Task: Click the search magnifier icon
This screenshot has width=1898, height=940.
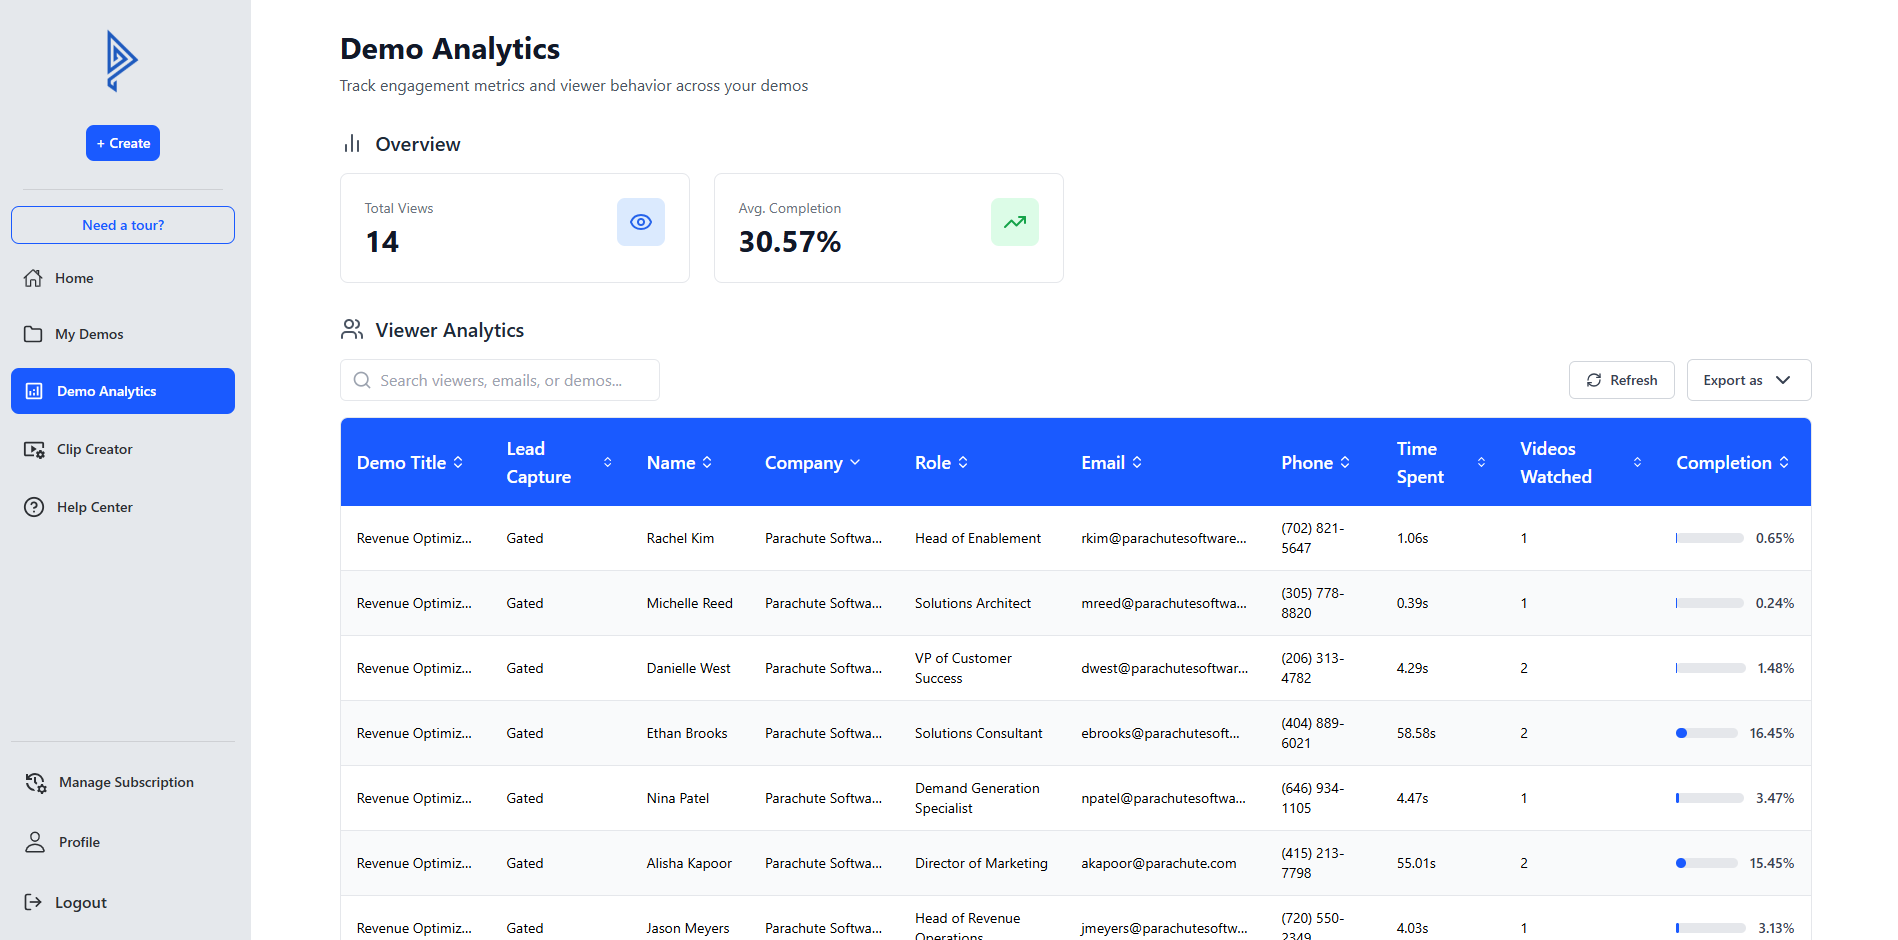Action: pos(362,380)
